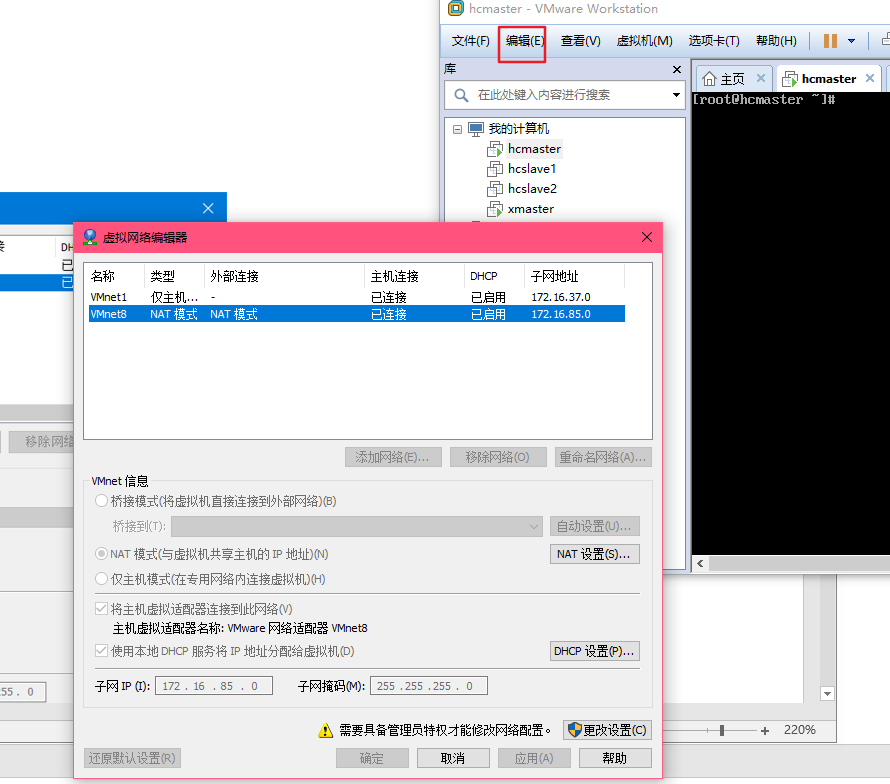Image resolution: width=890 pixels, height=784 pixels.
Task: Click the 帮助 button in dialog
Action: [x=615, y=758]
